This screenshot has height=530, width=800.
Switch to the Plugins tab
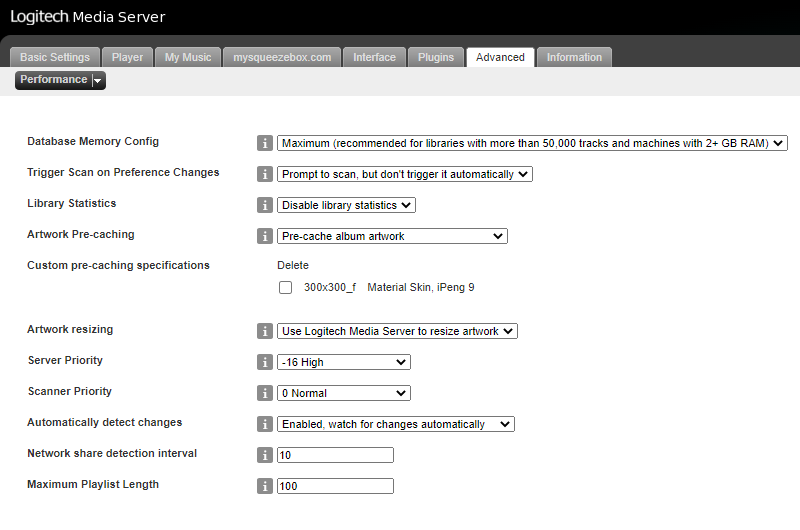(436, 57)
